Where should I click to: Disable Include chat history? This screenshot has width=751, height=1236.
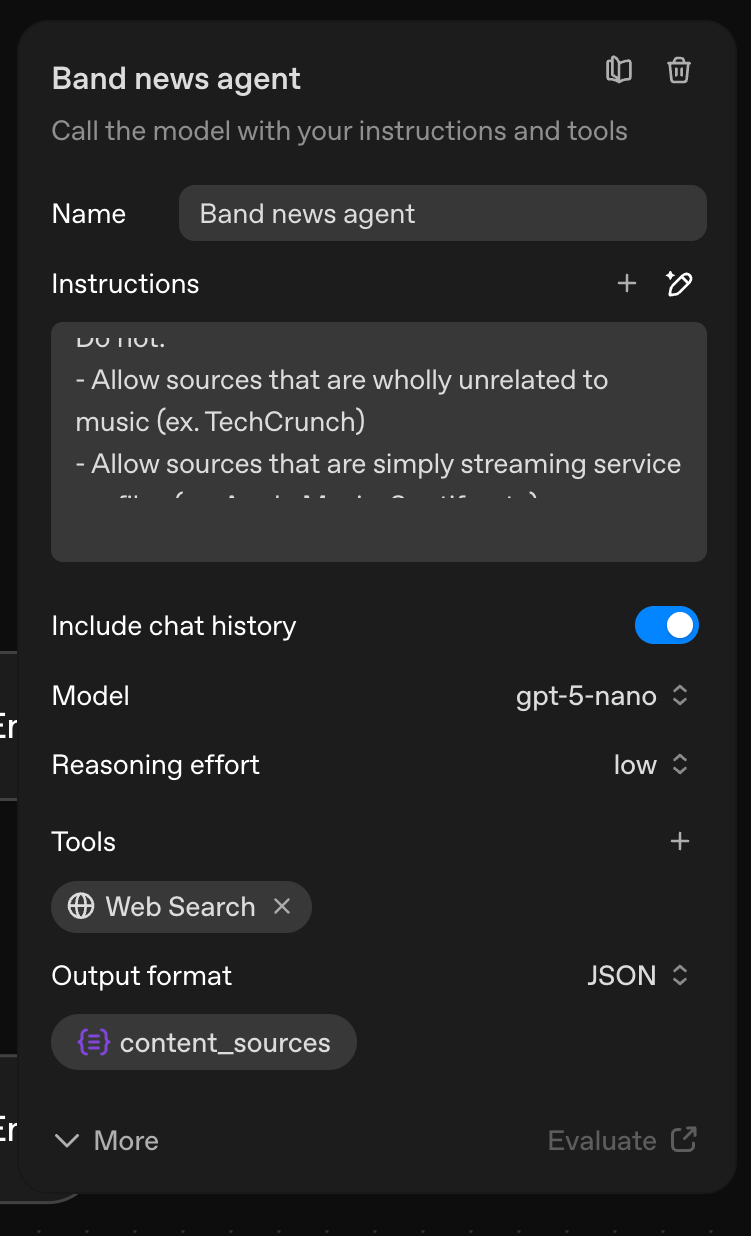tap(667, 624)
